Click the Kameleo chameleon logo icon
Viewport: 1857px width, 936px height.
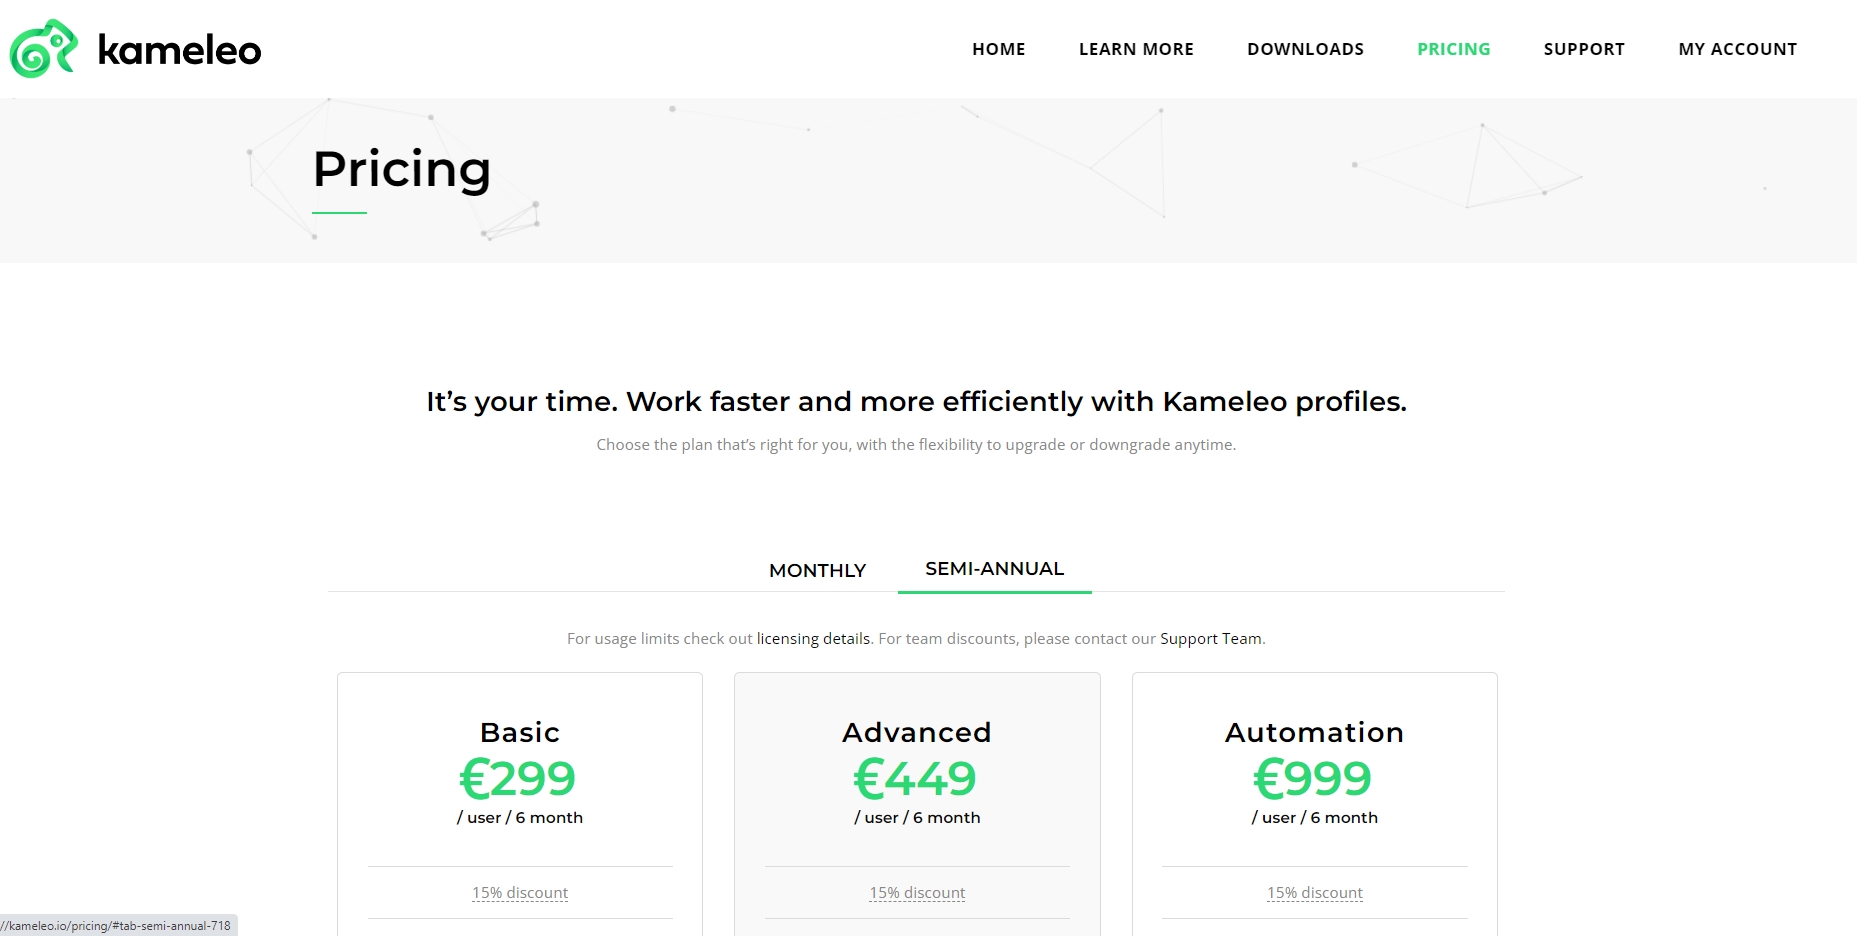tap(43, 49)
